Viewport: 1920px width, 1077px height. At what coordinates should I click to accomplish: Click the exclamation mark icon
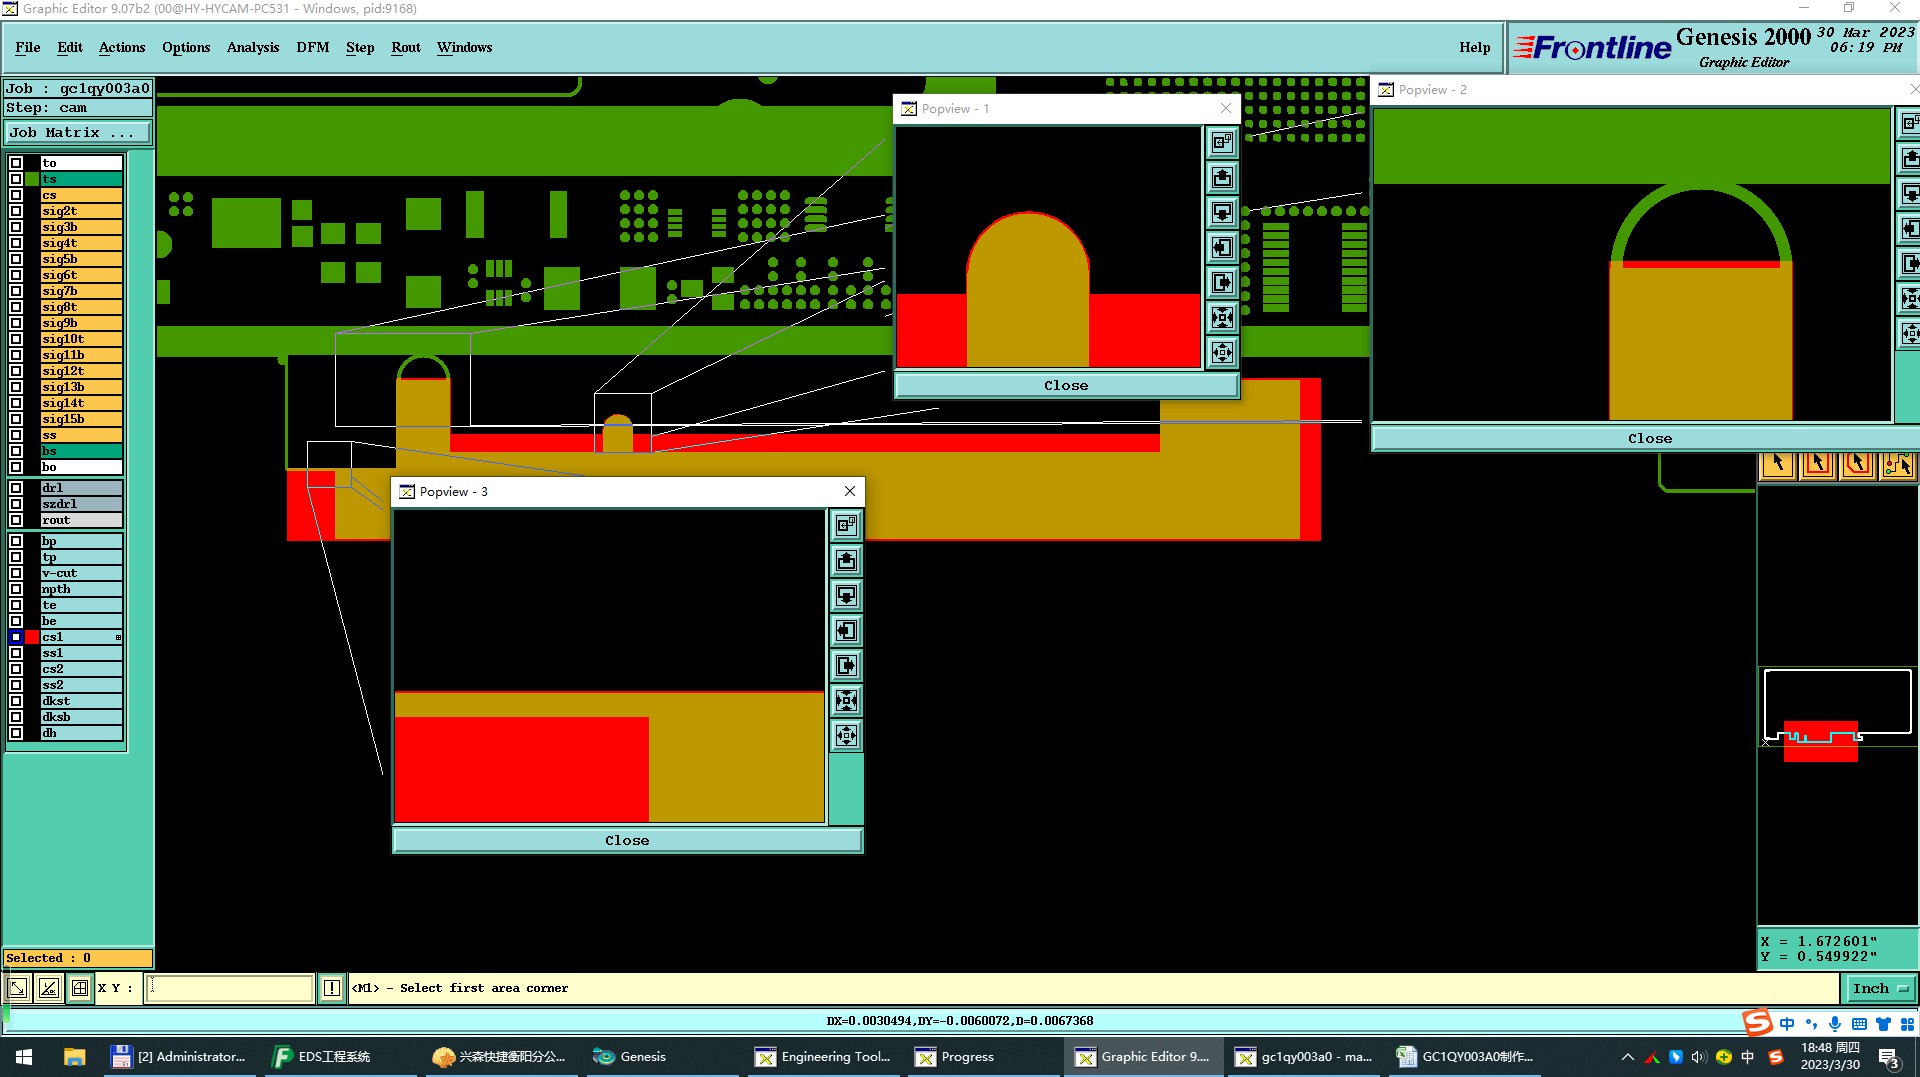[x=332, y=988]
